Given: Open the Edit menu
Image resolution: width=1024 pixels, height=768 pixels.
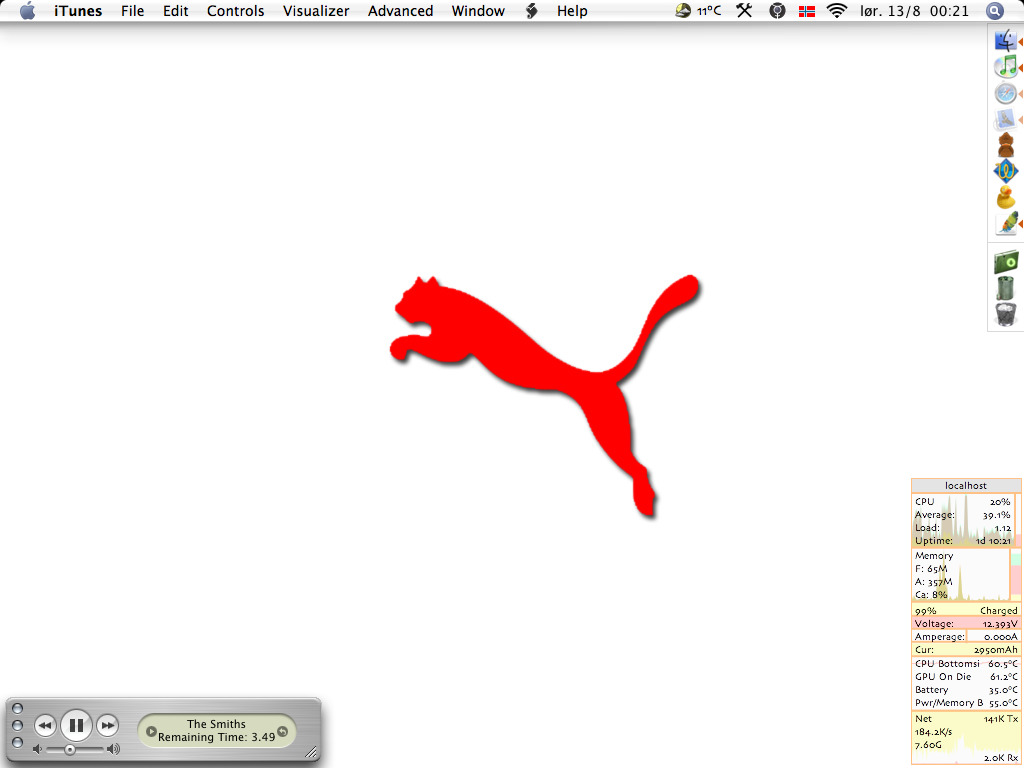Looking at the screenshot, I should (x=176, y=11).
